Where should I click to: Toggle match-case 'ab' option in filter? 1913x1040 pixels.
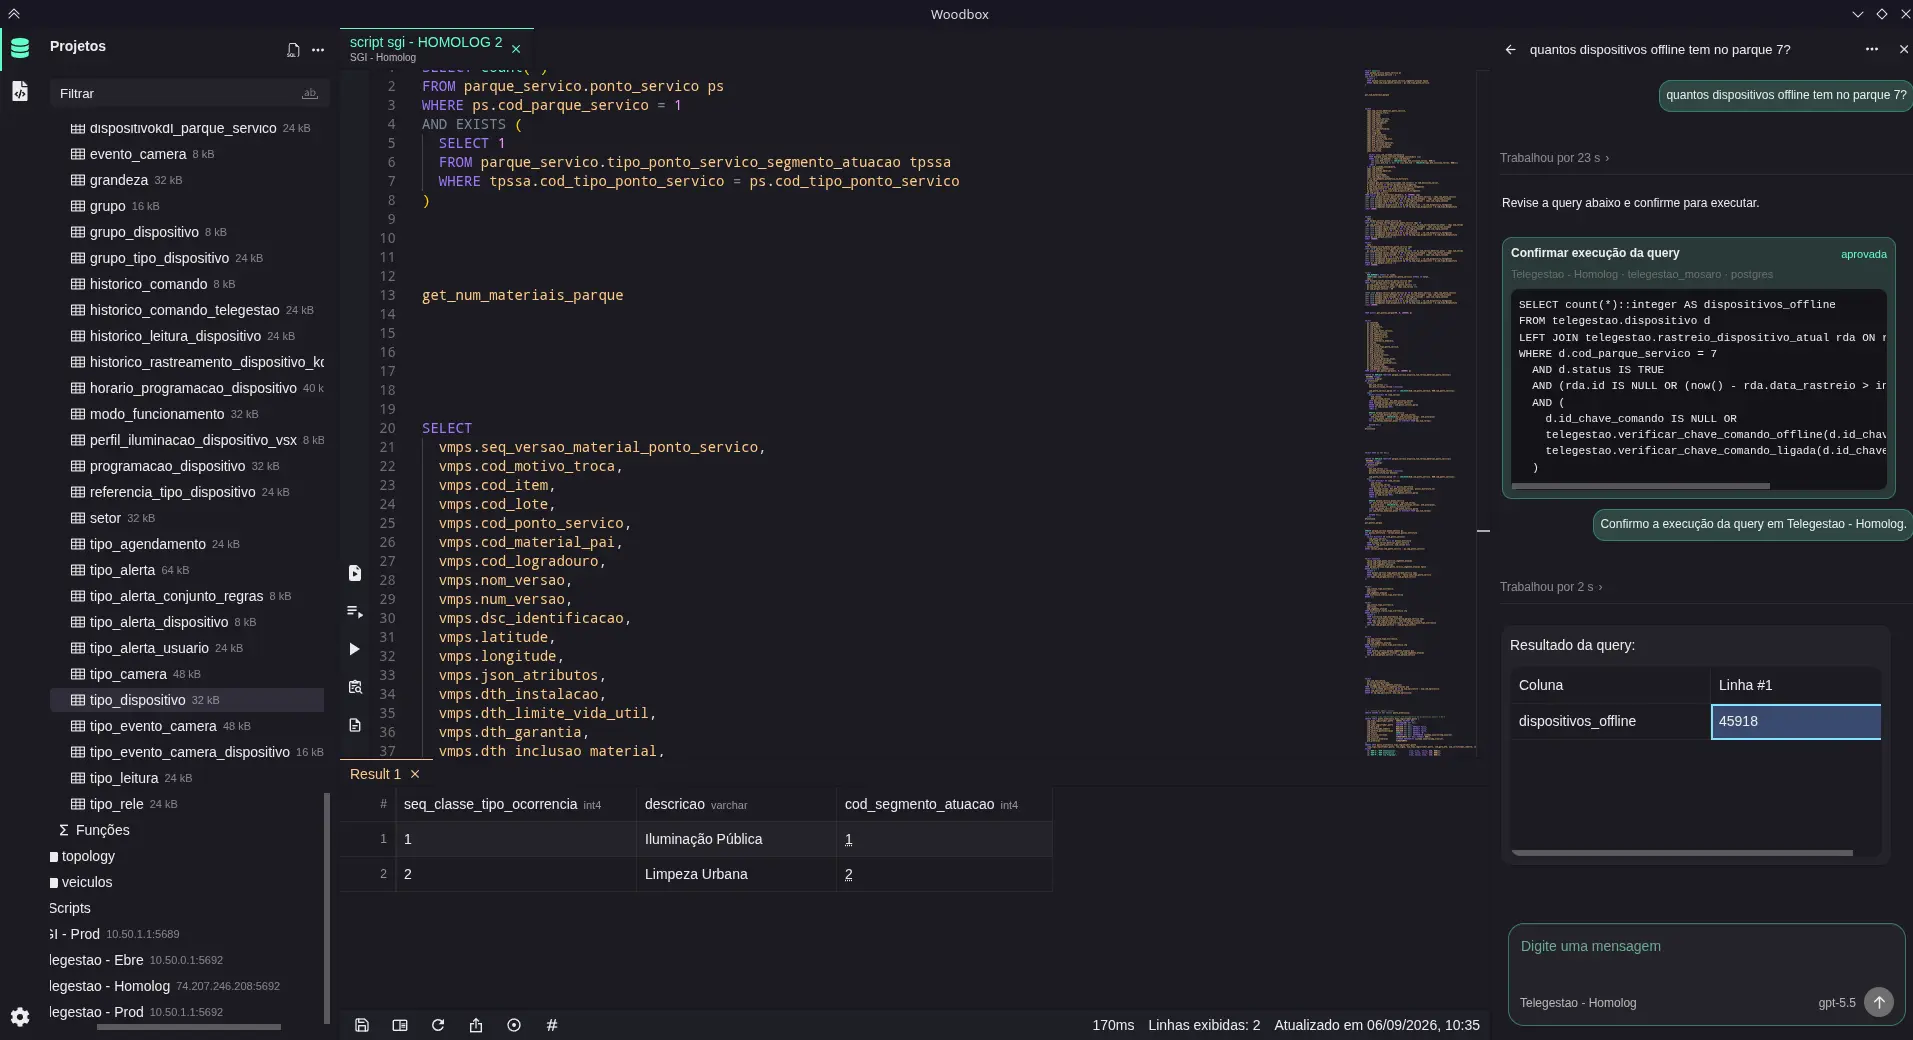pos(310,93)
